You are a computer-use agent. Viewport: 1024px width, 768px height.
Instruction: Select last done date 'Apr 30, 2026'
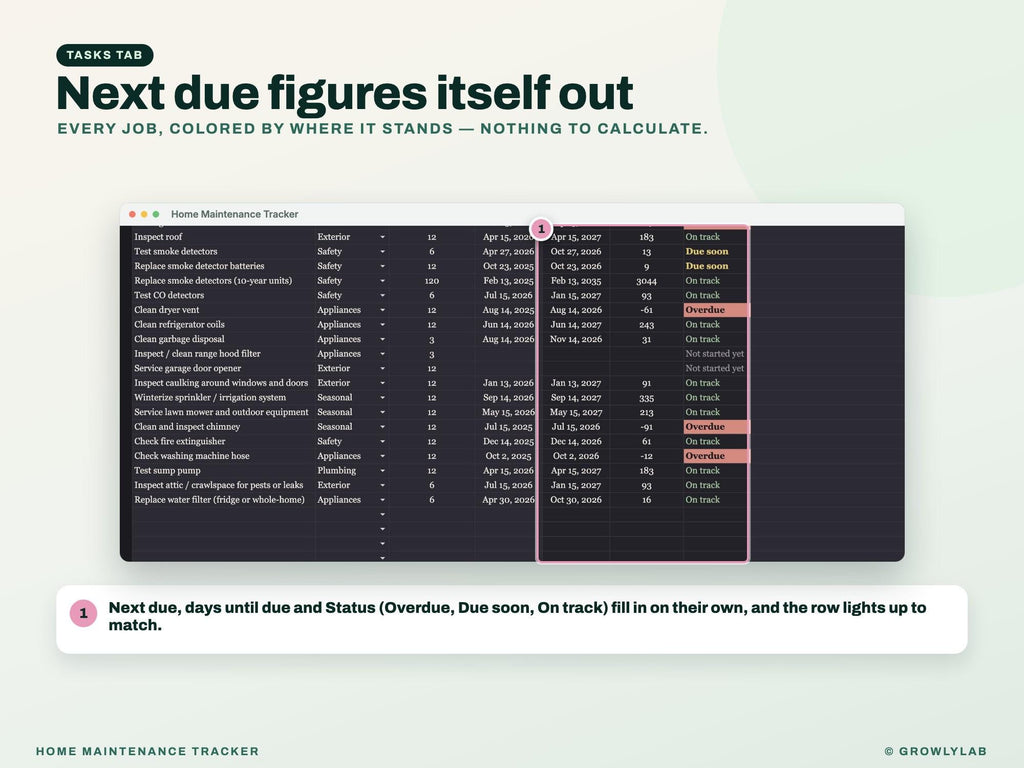tap(508, 500)
